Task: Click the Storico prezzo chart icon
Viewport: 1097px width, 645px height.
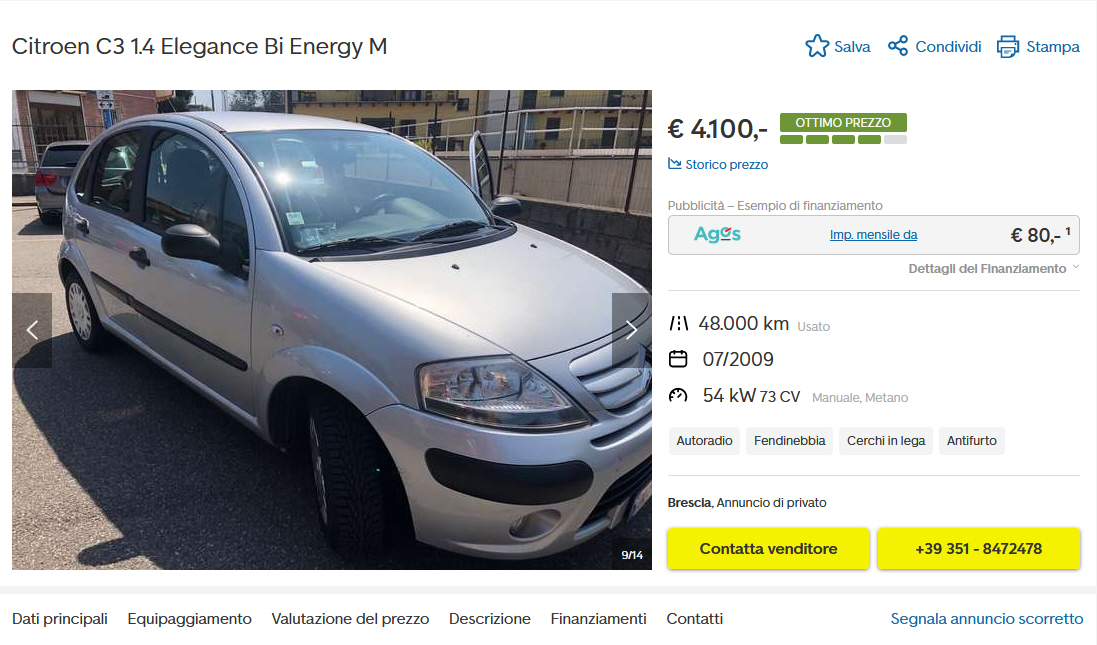Action: (x=674, y=164)
